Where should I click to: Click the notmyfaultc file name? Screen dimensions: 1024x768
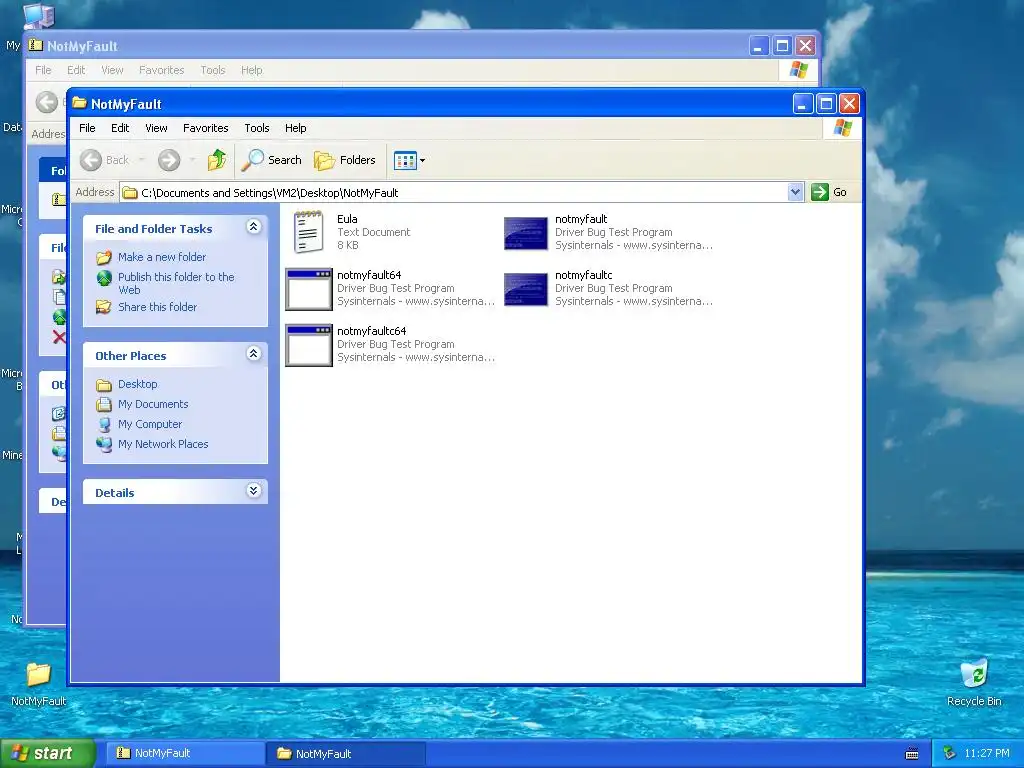pyautogui.click(x=584, y=275)
